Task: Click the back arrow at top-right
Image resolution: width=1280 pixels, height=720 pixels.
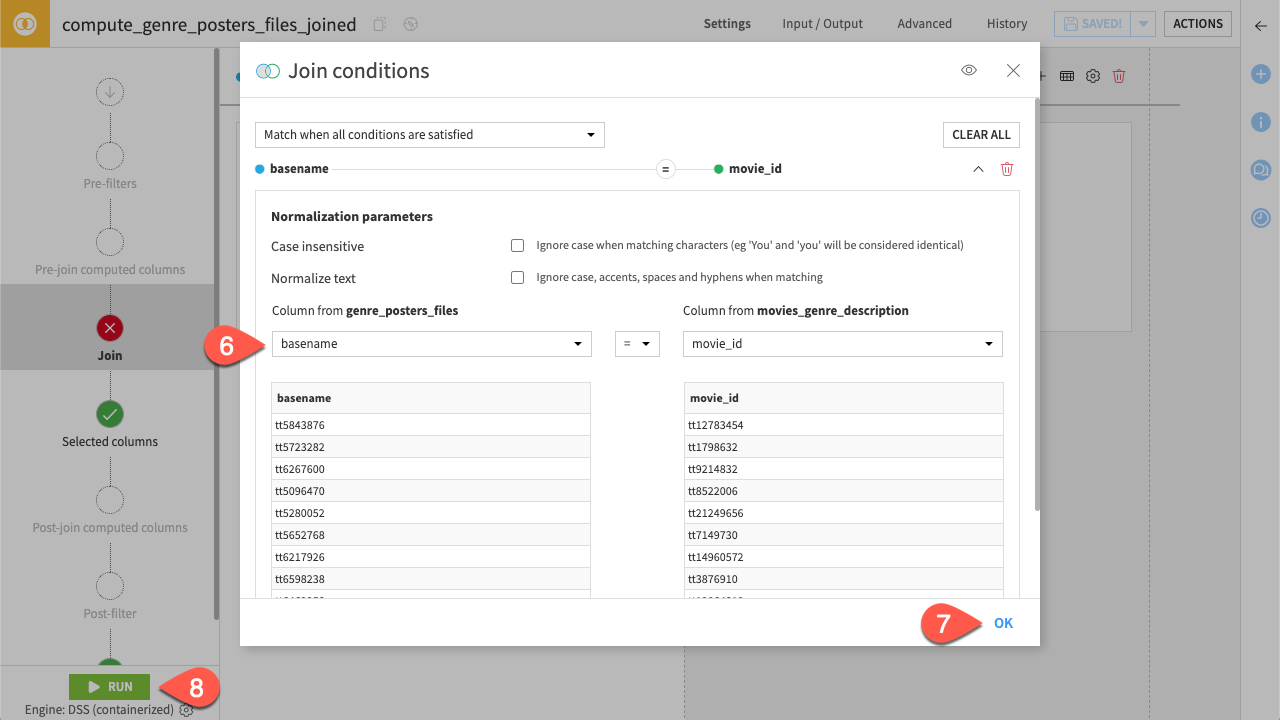Action: tap(1261, 25)
